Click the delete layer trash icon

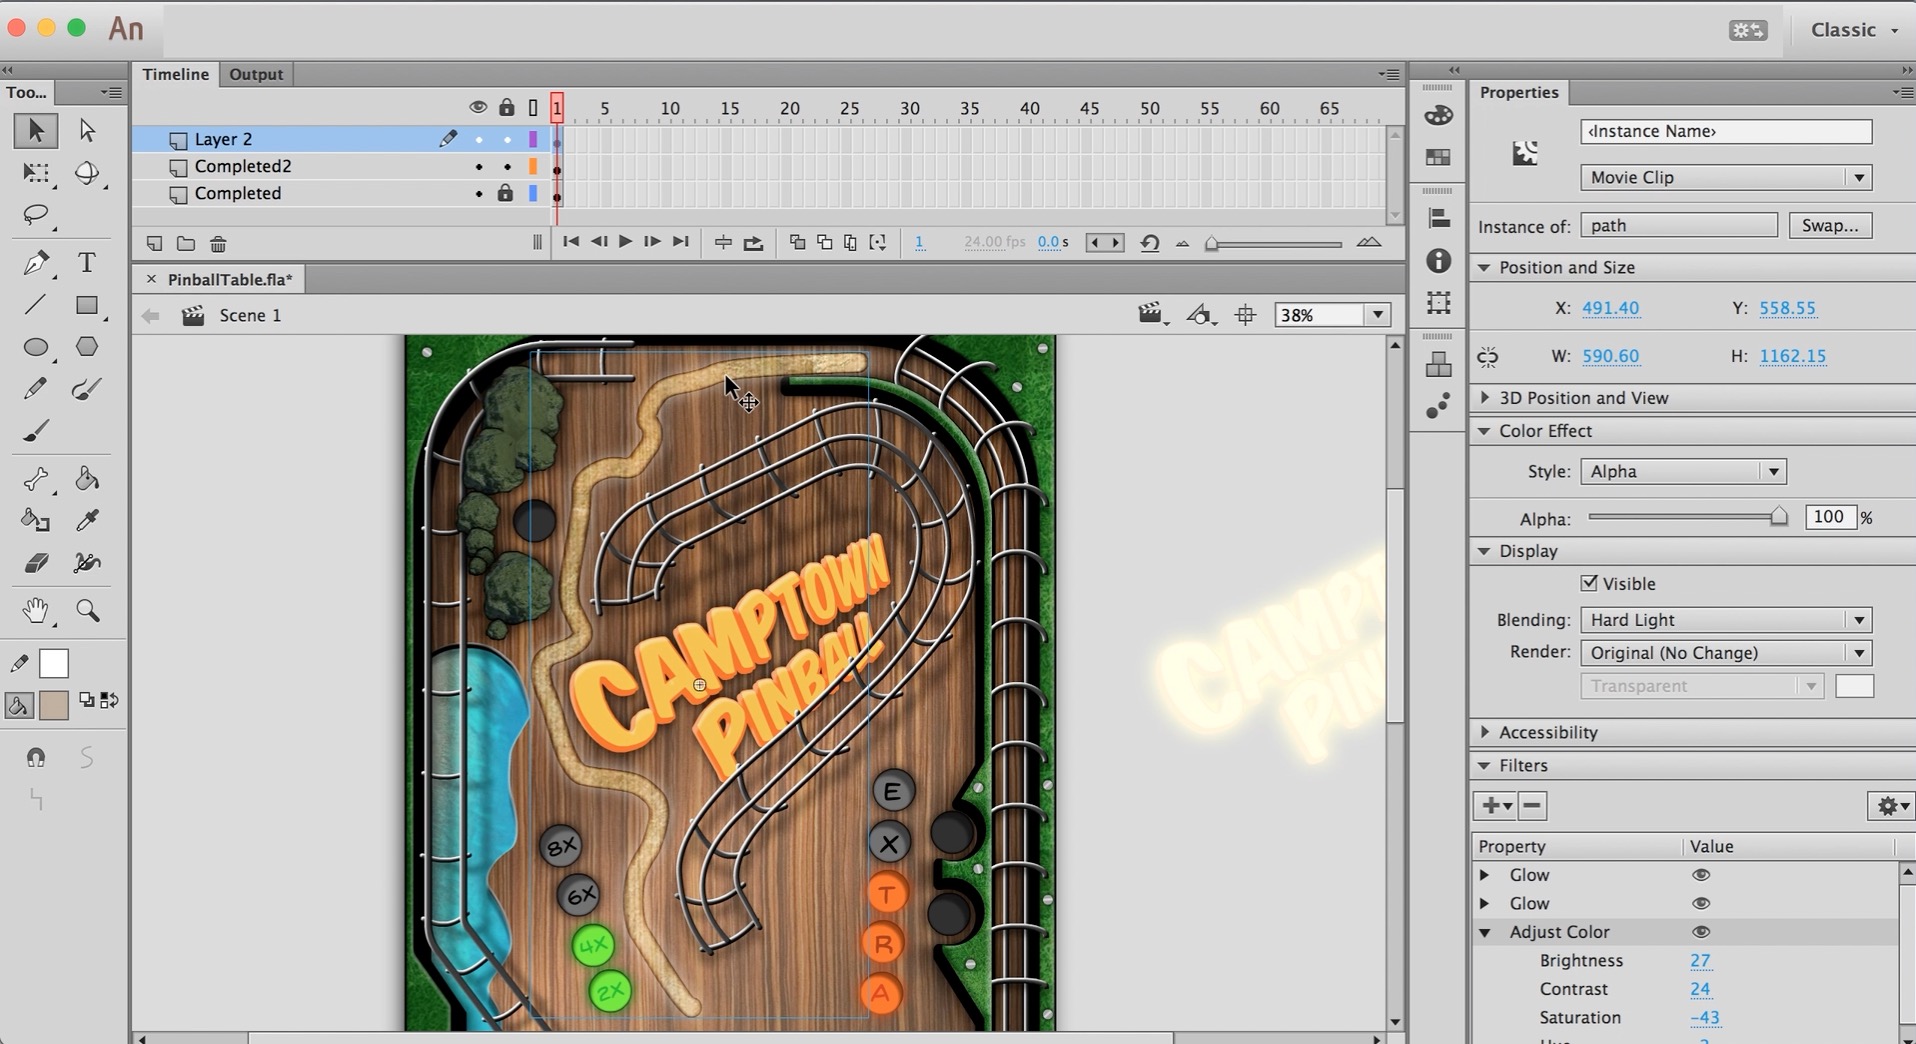pos(218,244)
